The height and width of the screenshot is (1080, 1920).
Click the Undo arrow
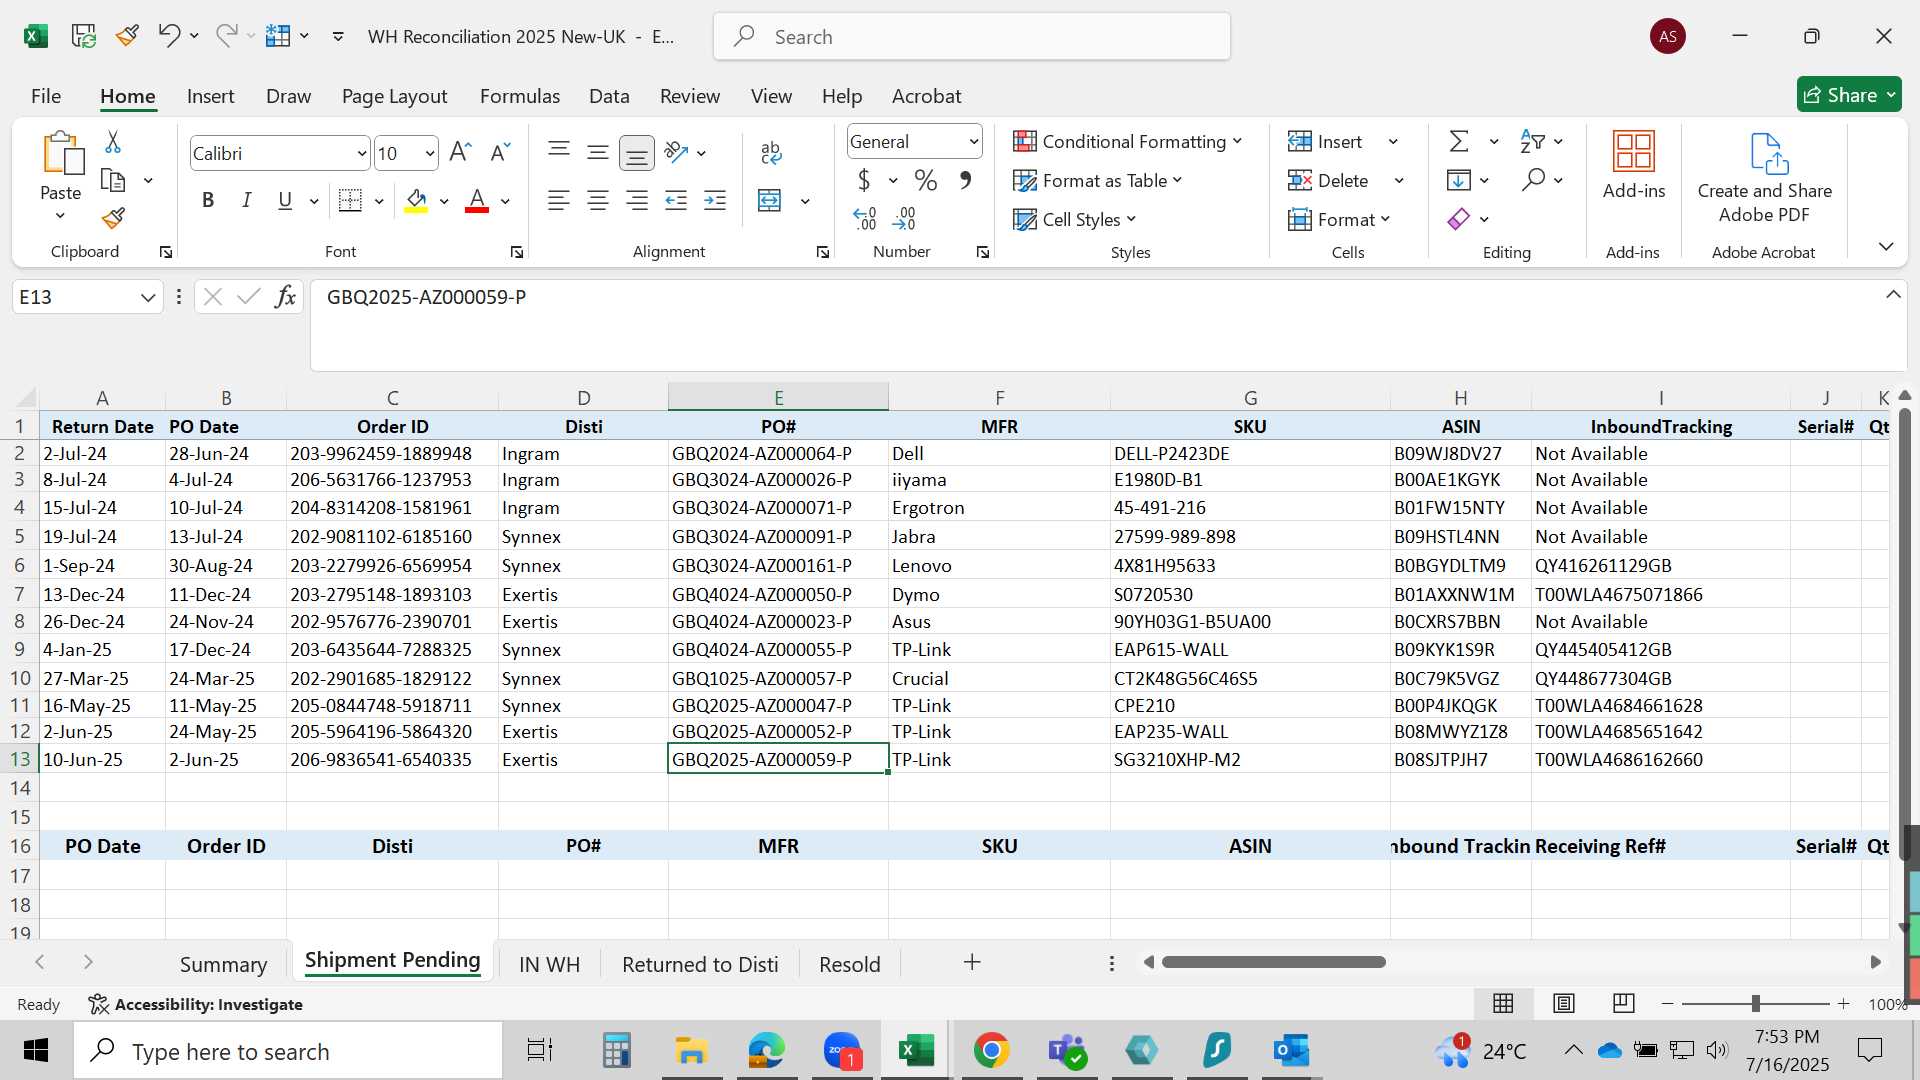pos(169,36)
